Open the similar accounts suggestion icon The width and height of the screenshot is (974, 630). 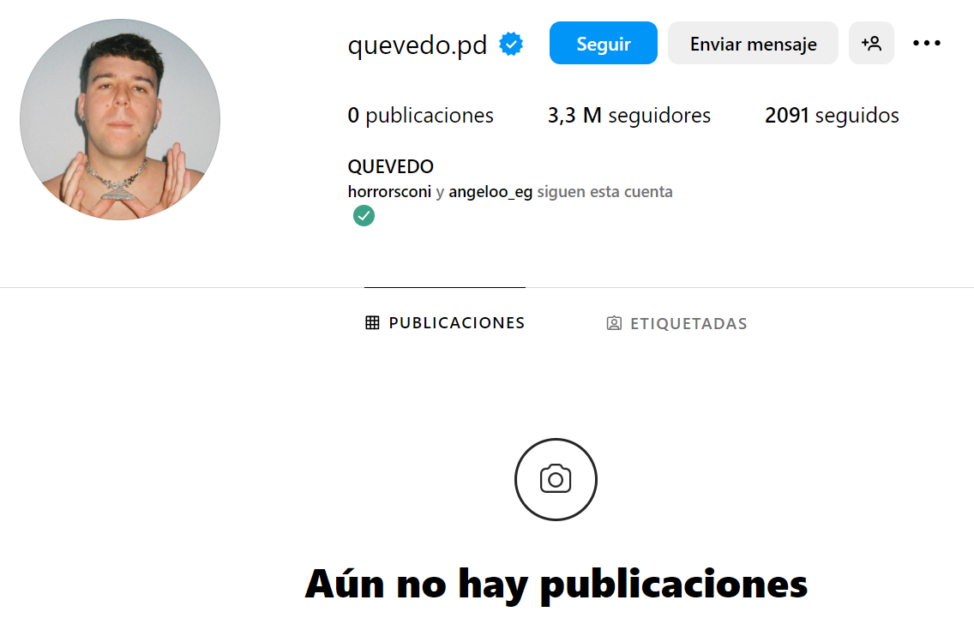(x=871, y=43)
